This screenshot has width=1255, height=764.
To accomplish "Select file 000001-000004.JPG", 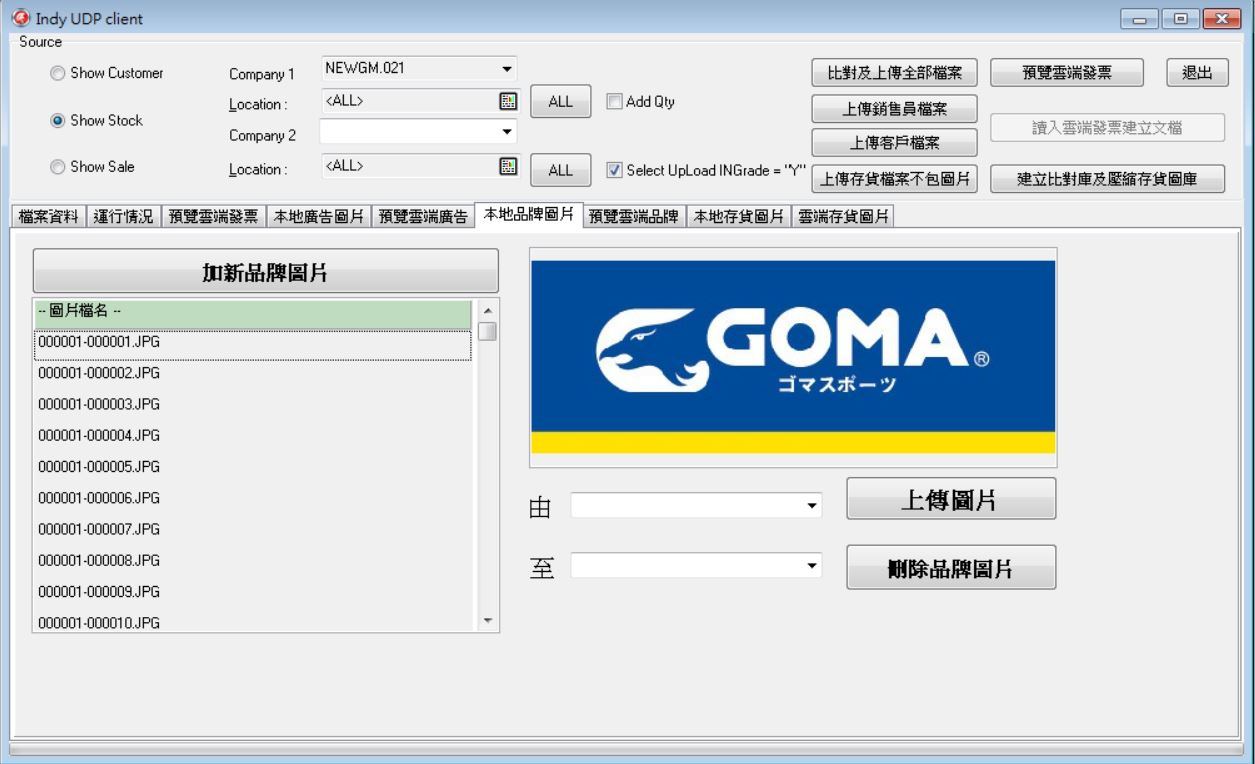I will pyautogui.click(x=253, y=436).
